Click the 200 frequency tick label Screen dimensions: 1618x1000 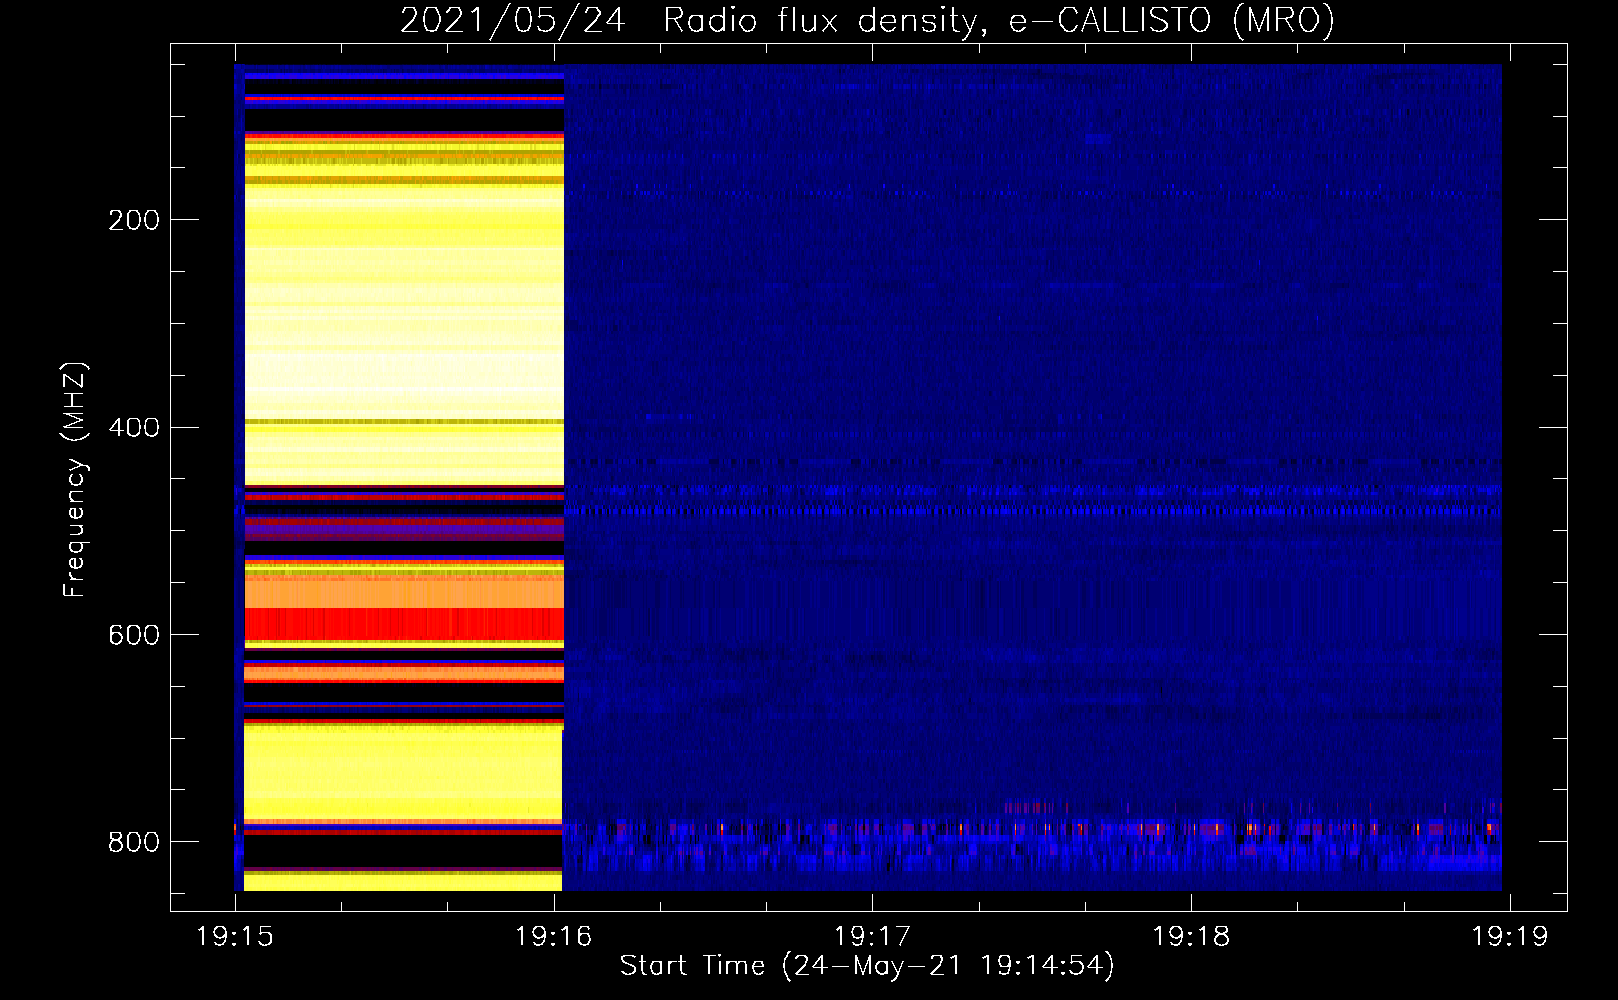tap(133, 220)
